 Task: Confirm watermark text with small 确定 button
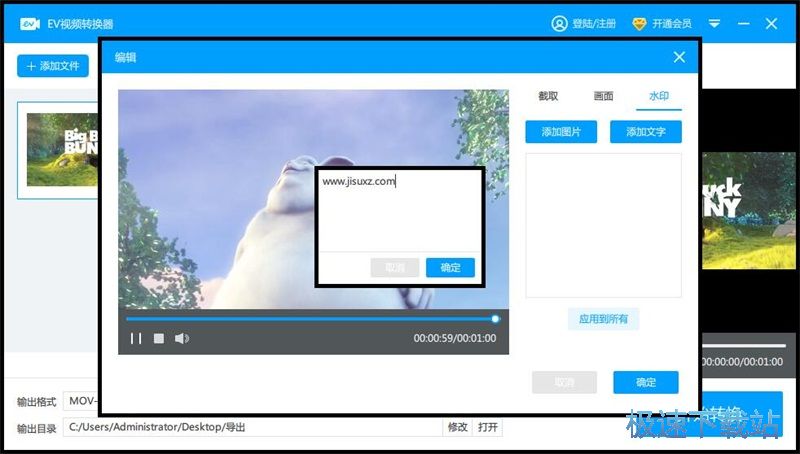click(451, 268)
